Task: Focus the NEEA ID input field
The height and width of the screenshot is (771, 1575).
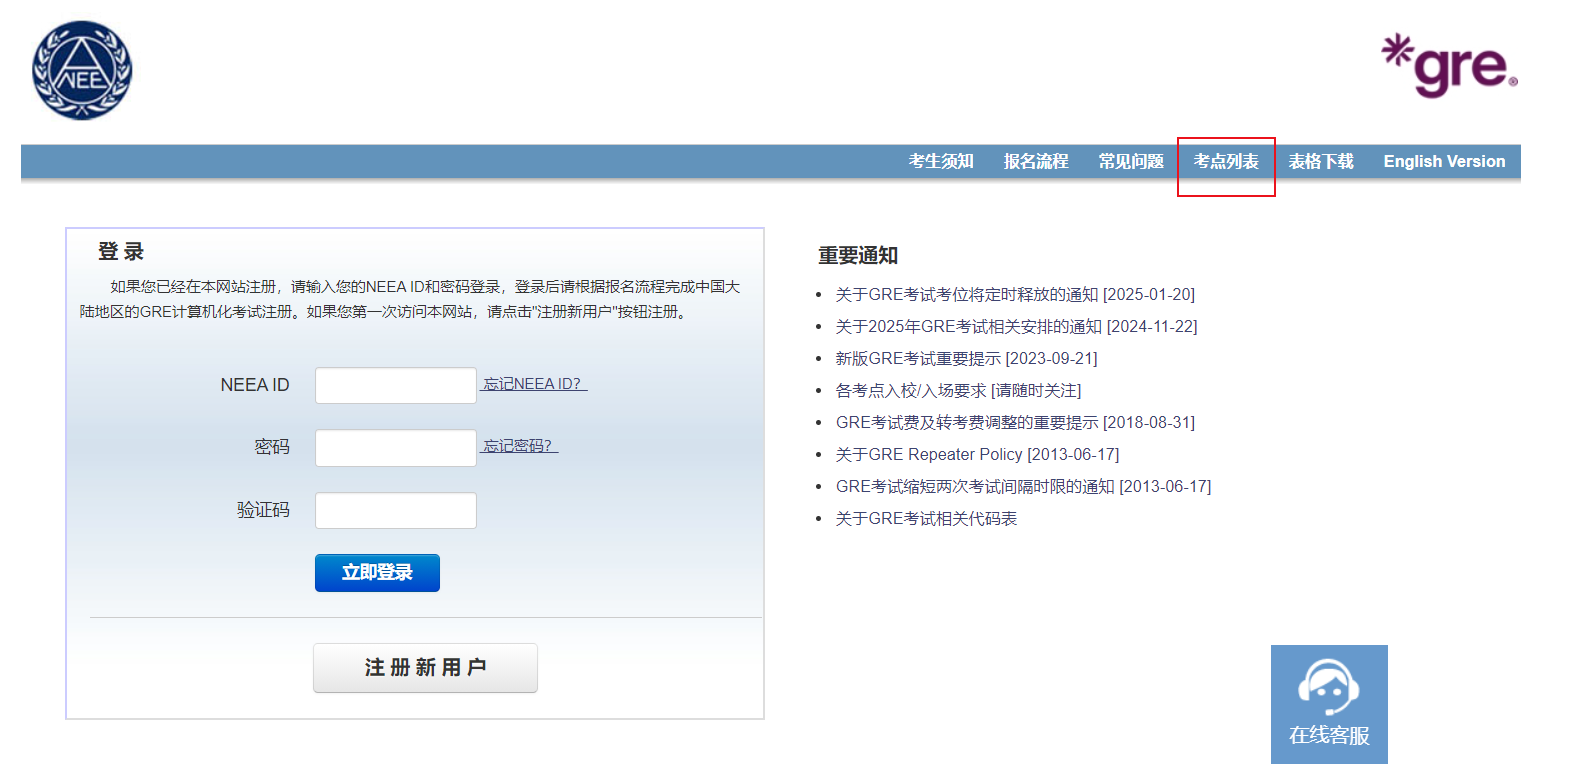Action: coord(395,385)
